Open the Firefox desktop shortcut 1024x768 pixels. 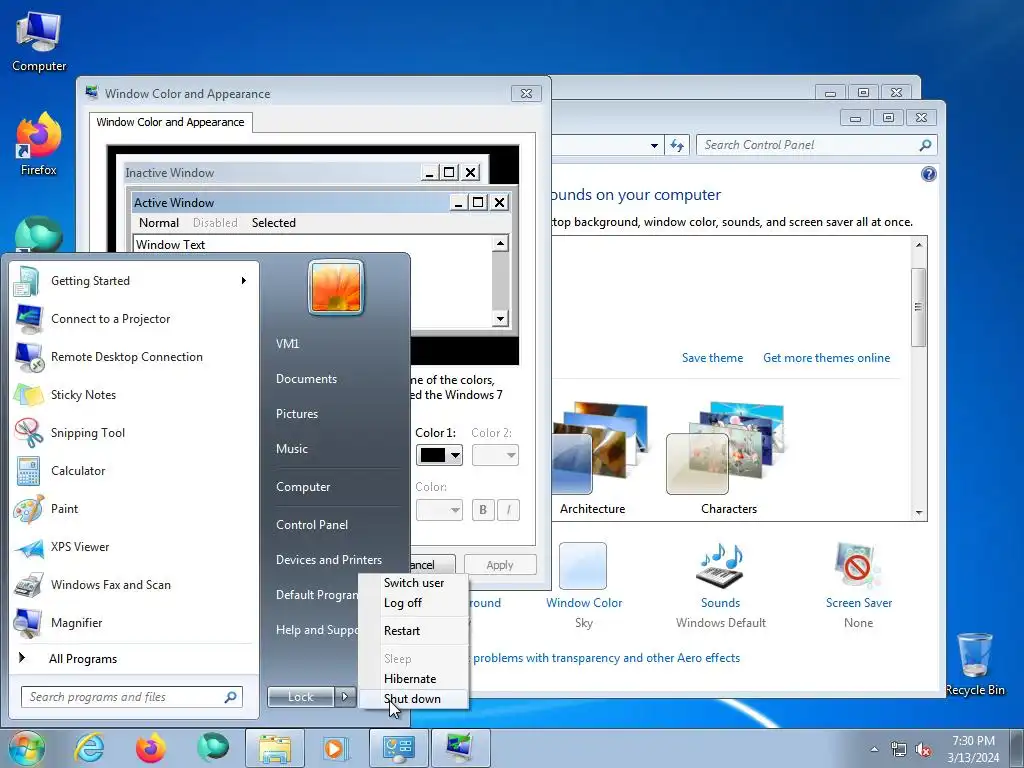(39, 144)
